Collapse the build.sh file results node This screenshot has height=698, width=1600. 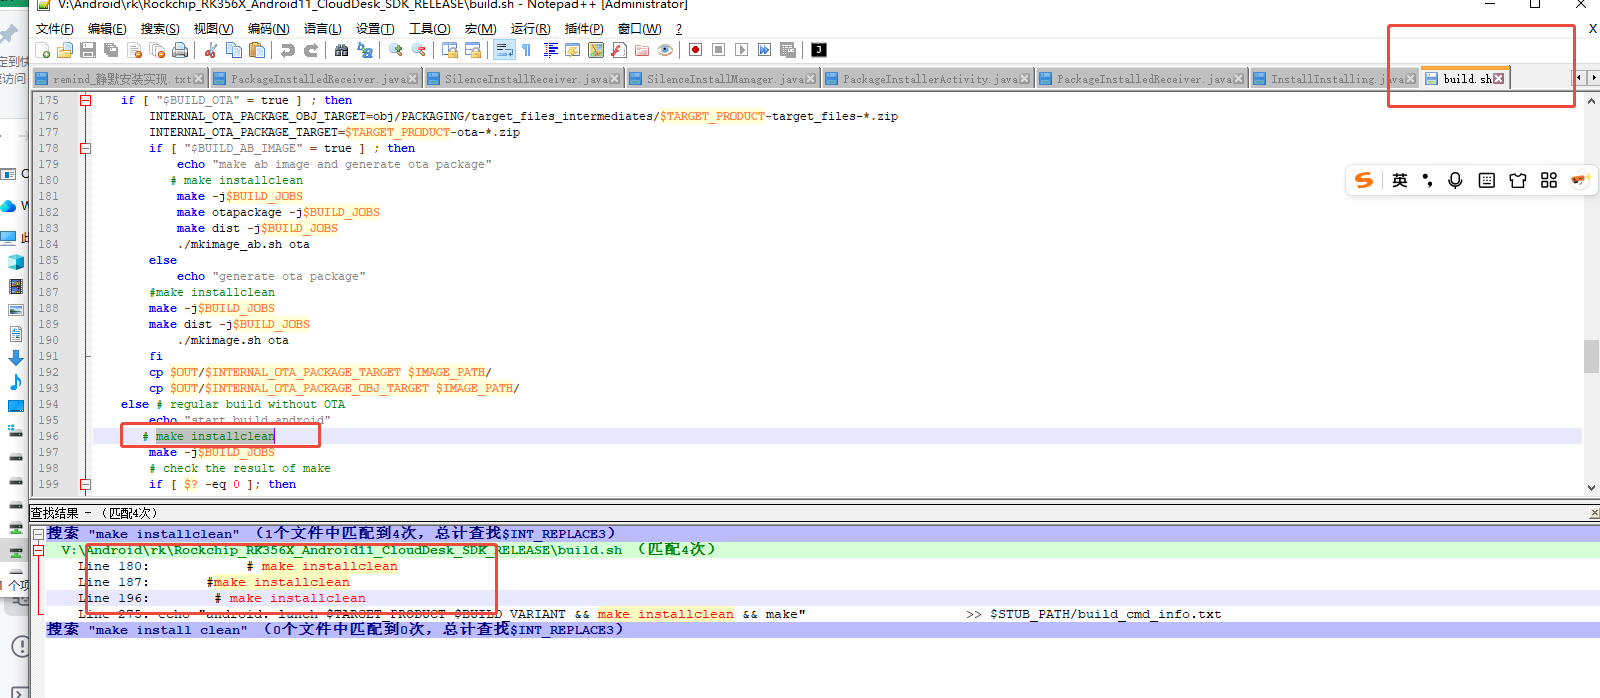[38, 550]
